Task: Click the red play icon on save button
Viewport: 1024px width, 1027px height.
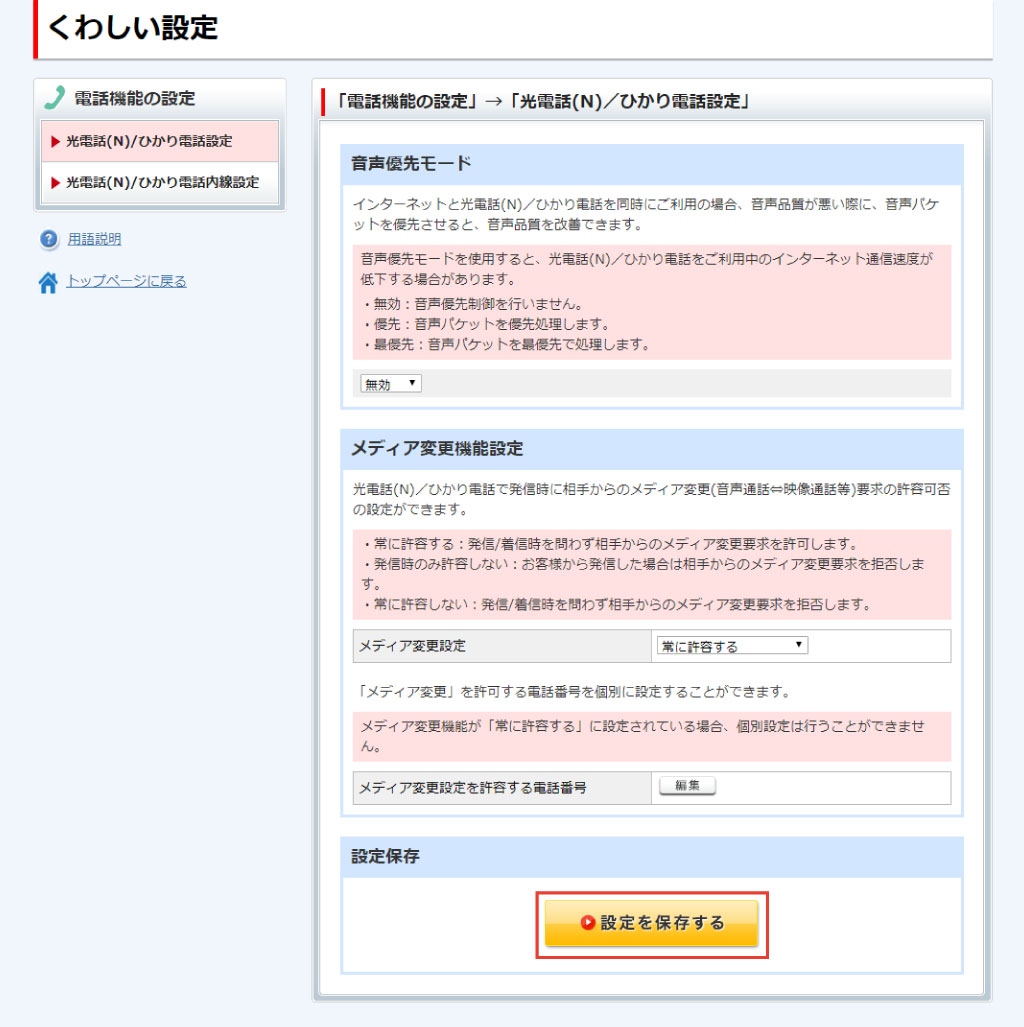Action: tap(588, 923)
